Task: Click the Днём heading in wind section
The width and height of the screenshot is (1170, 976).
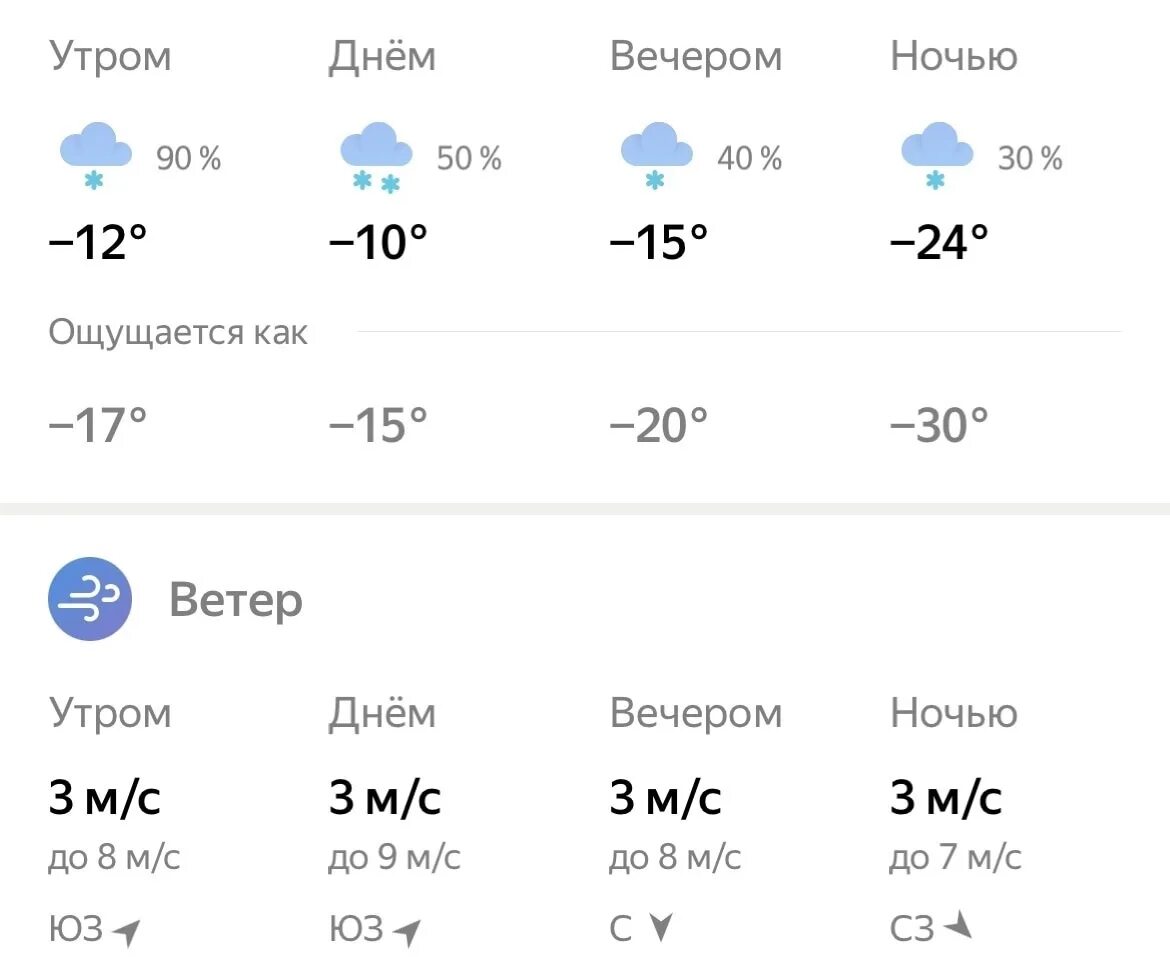Action: click(x=382, y=713)
